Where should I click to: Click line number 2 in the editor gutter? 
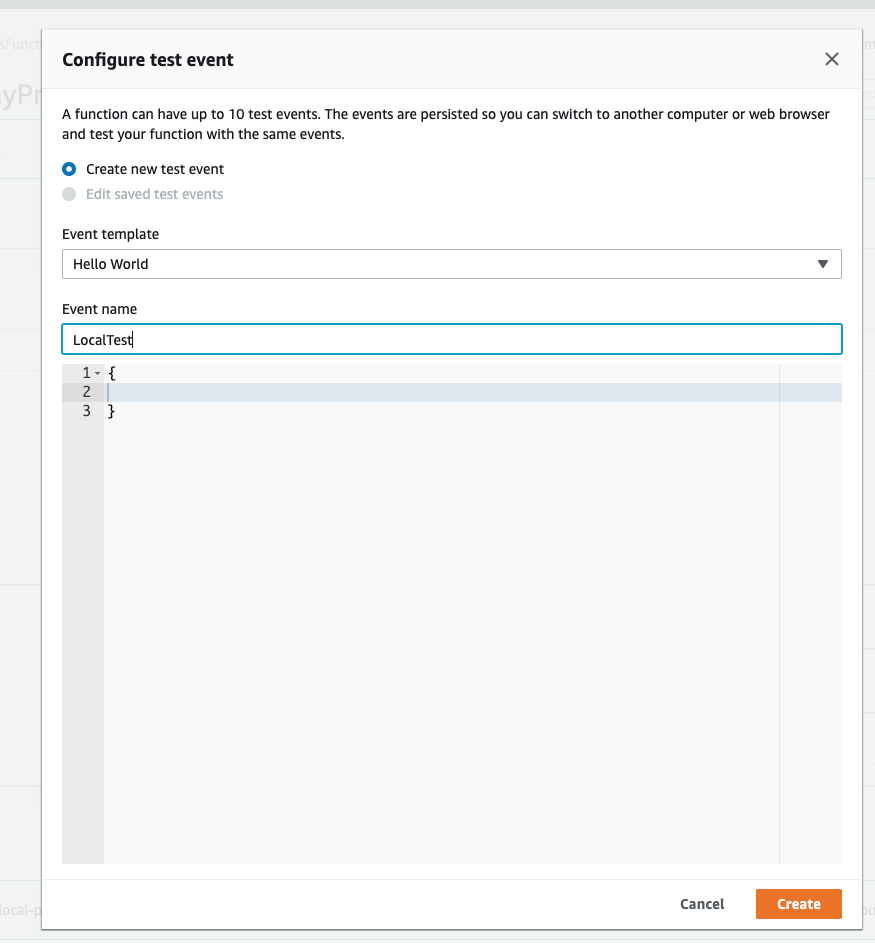[x=86, y=392]
